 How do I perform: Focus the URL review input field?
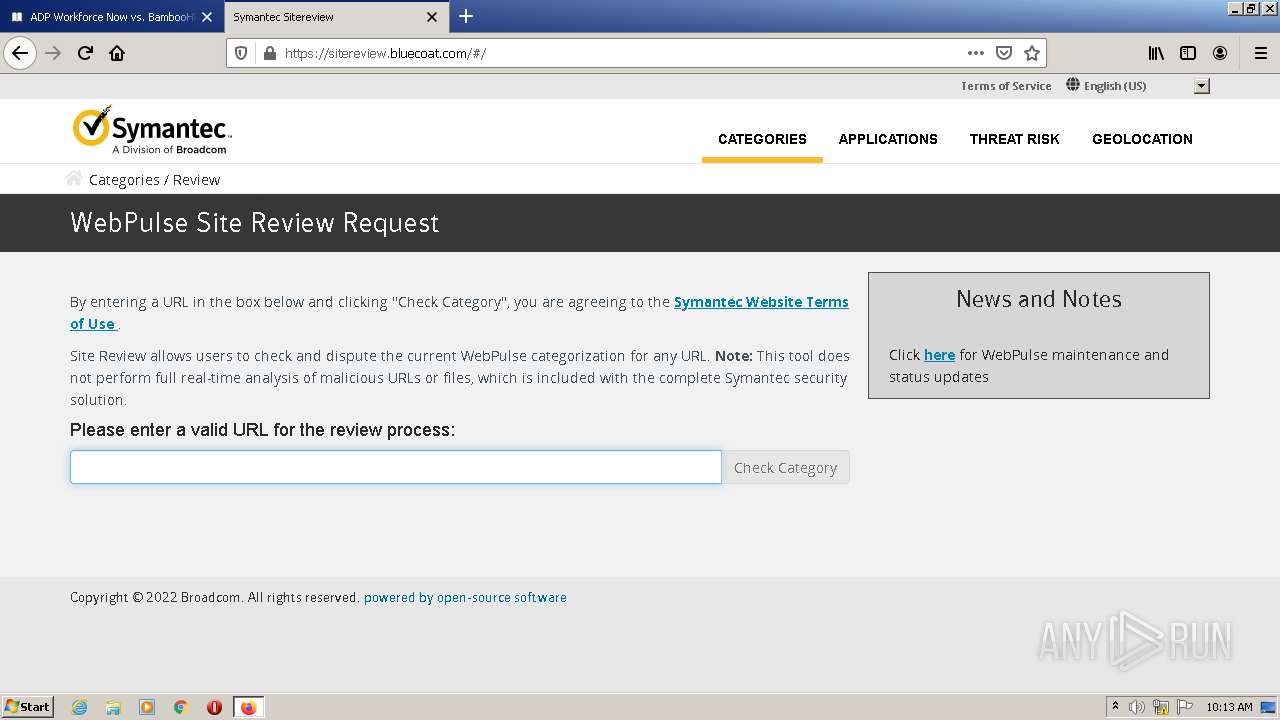point(395,467)
